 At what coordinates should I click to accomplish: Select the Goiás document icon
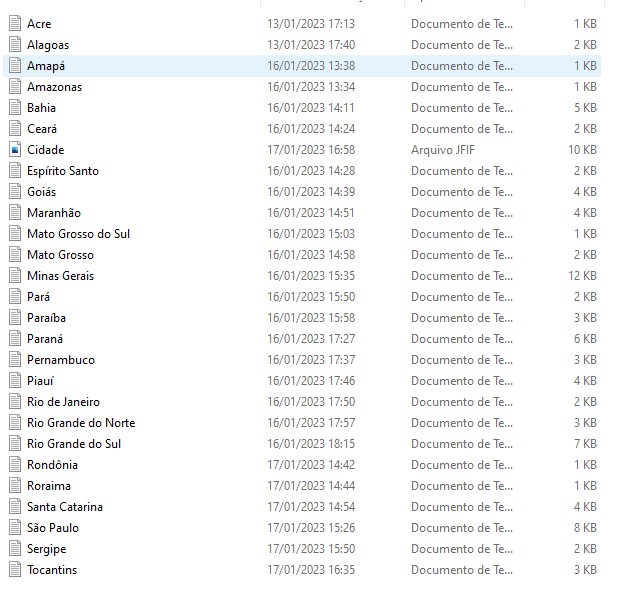tap(15, 192)
